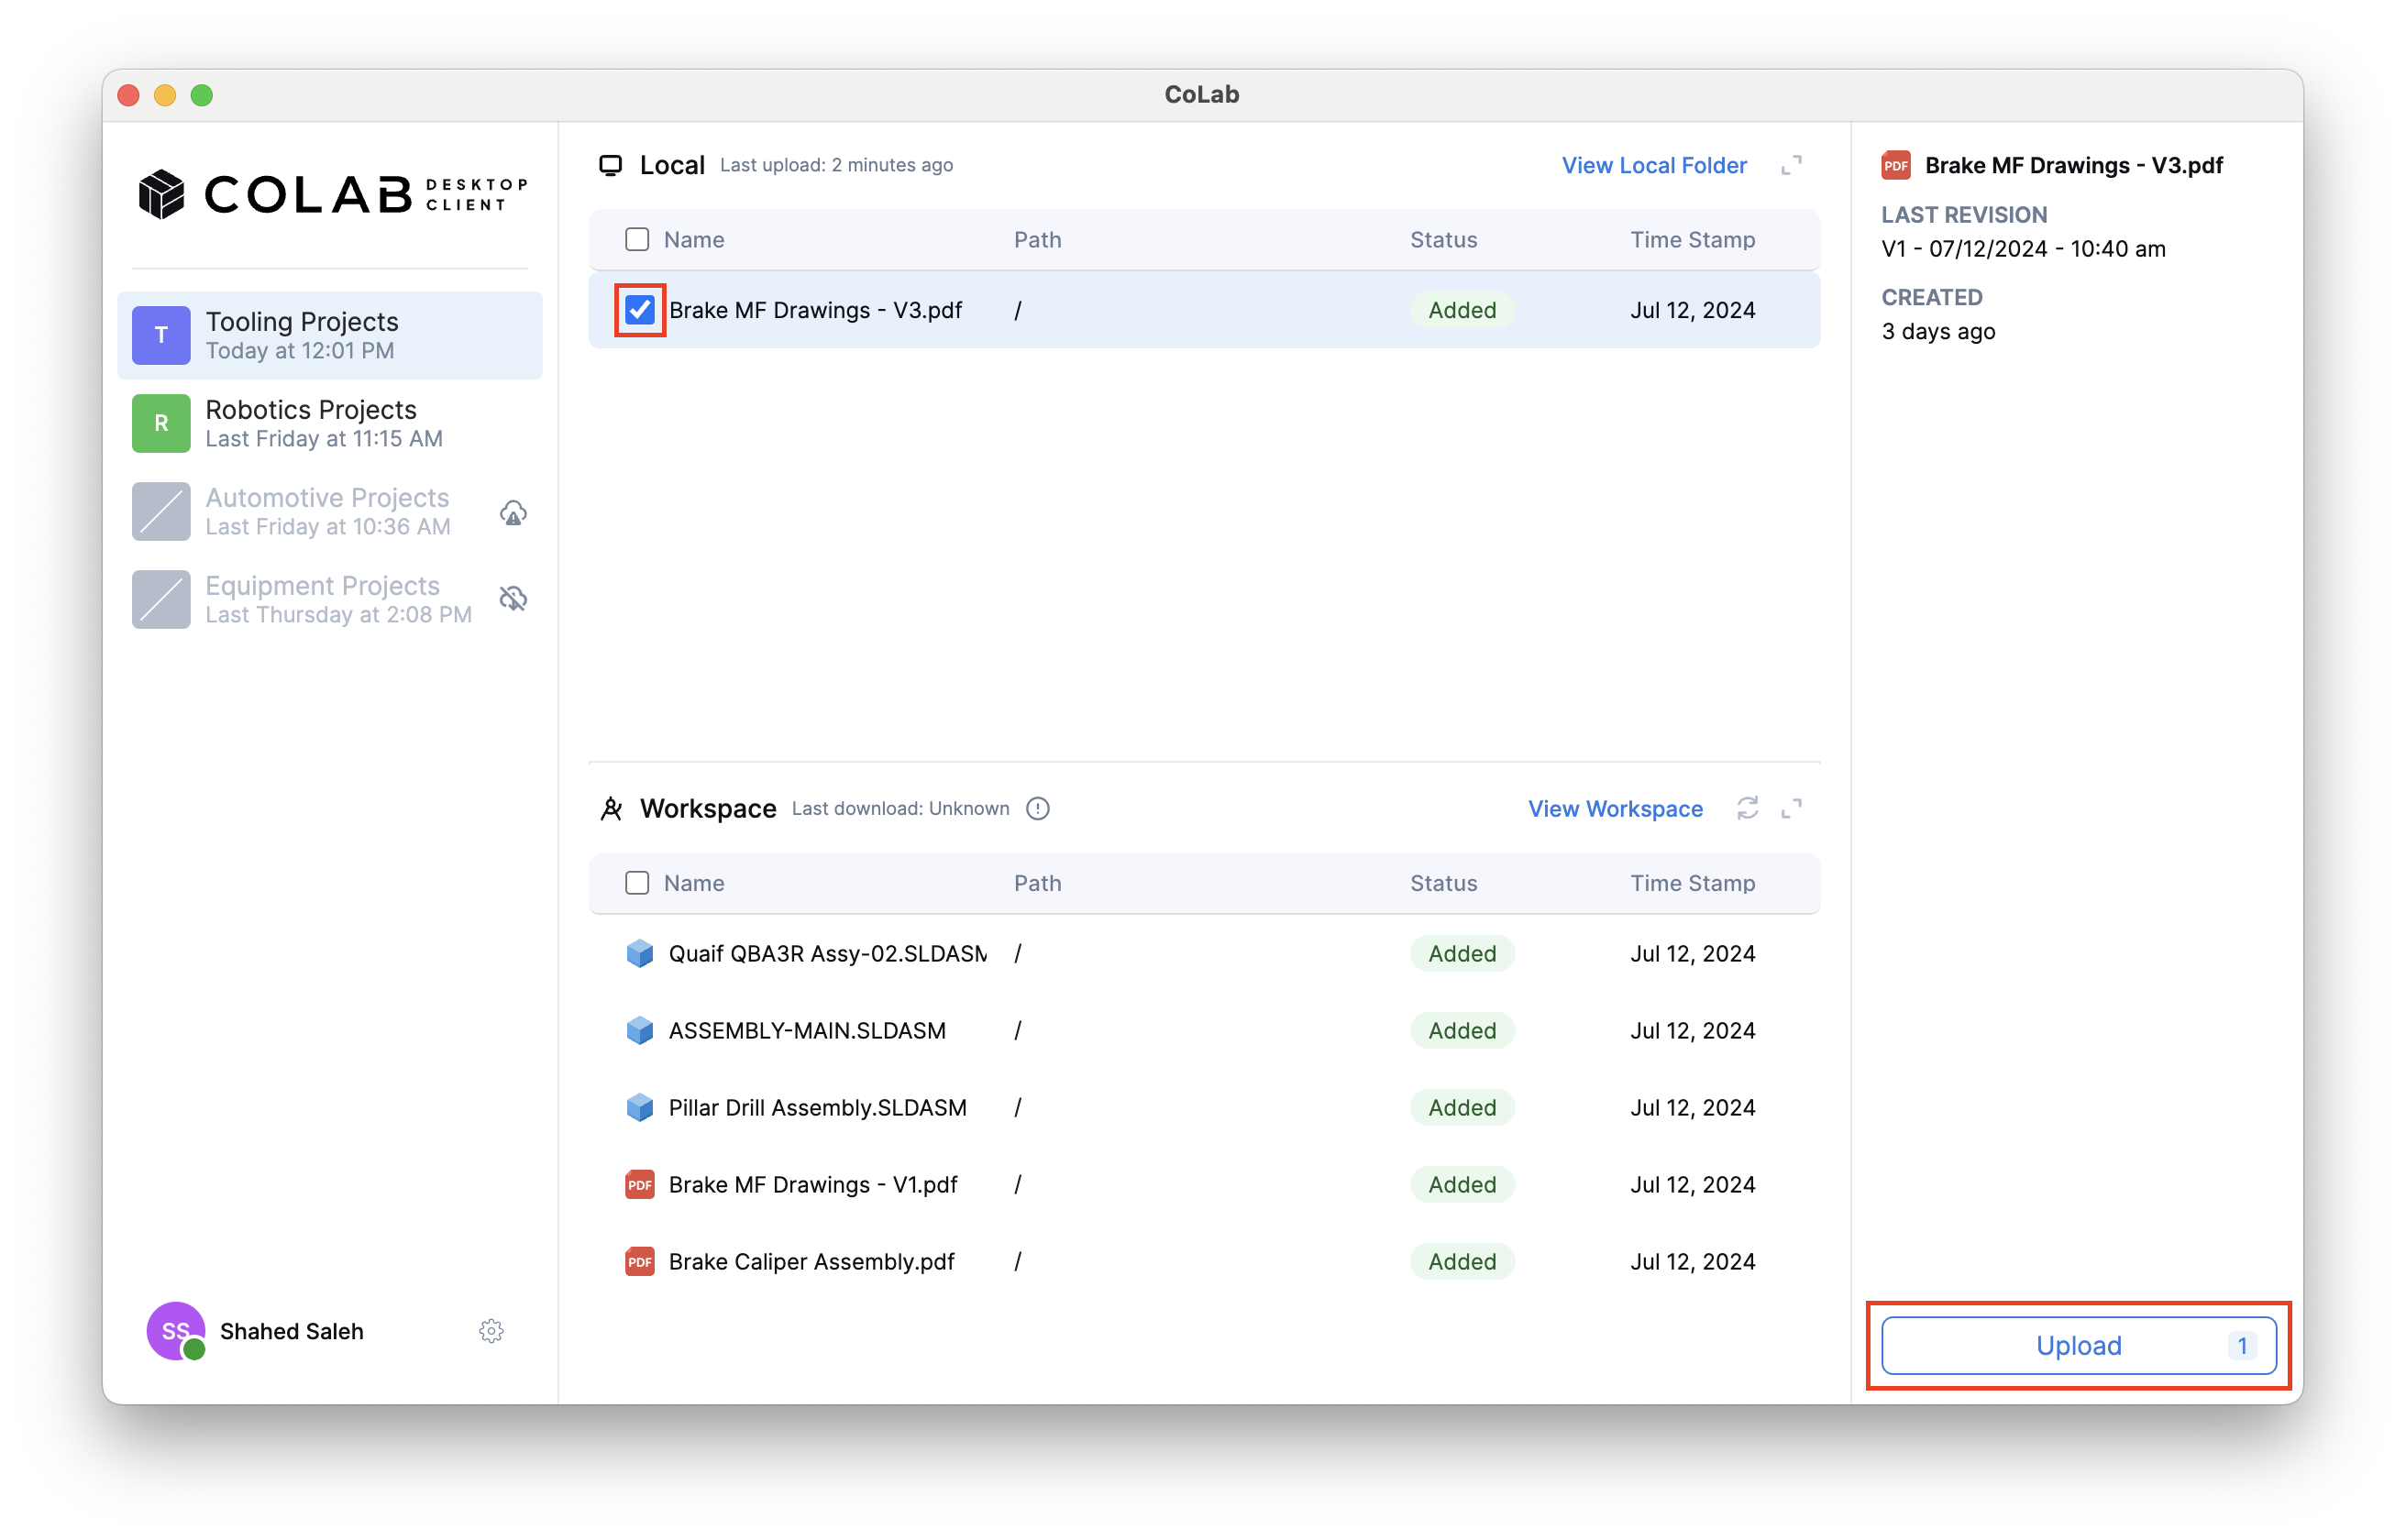Click the green fullscreen window button
Viewport: 2406px width, 1540px height.
click(x=202, y=95)
